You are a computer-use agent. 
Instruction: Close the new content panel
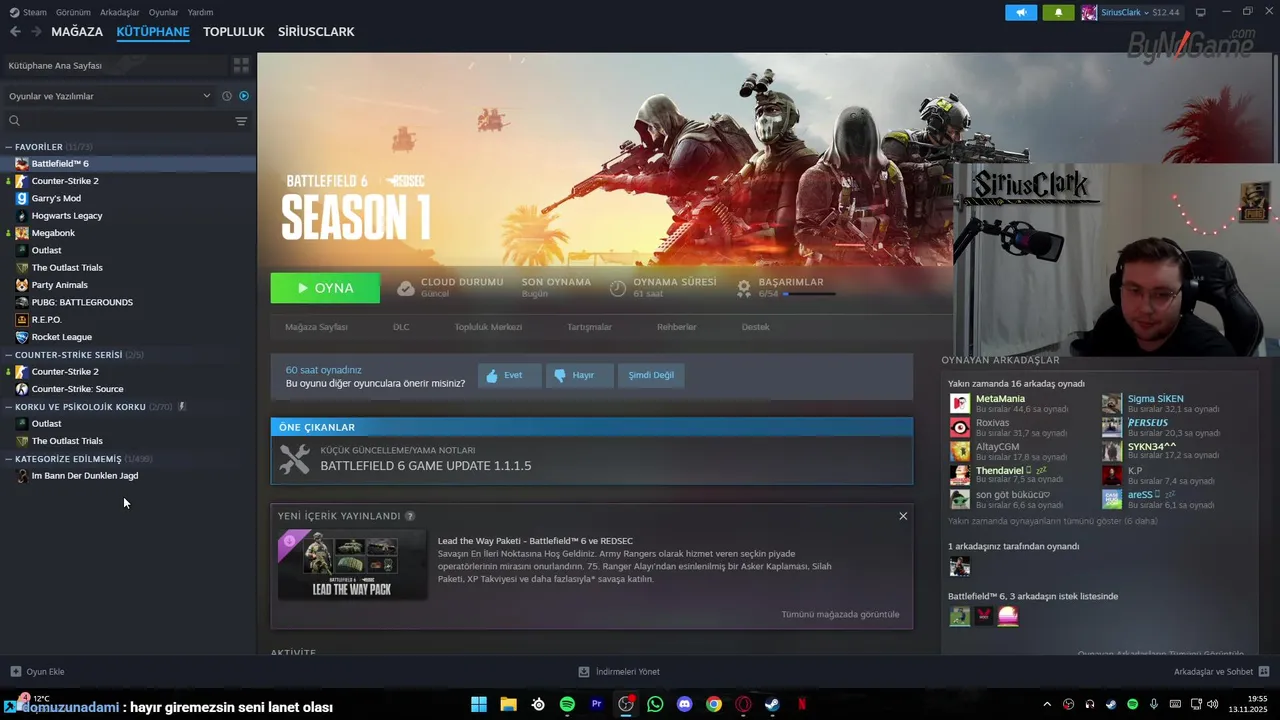point(903,516)
